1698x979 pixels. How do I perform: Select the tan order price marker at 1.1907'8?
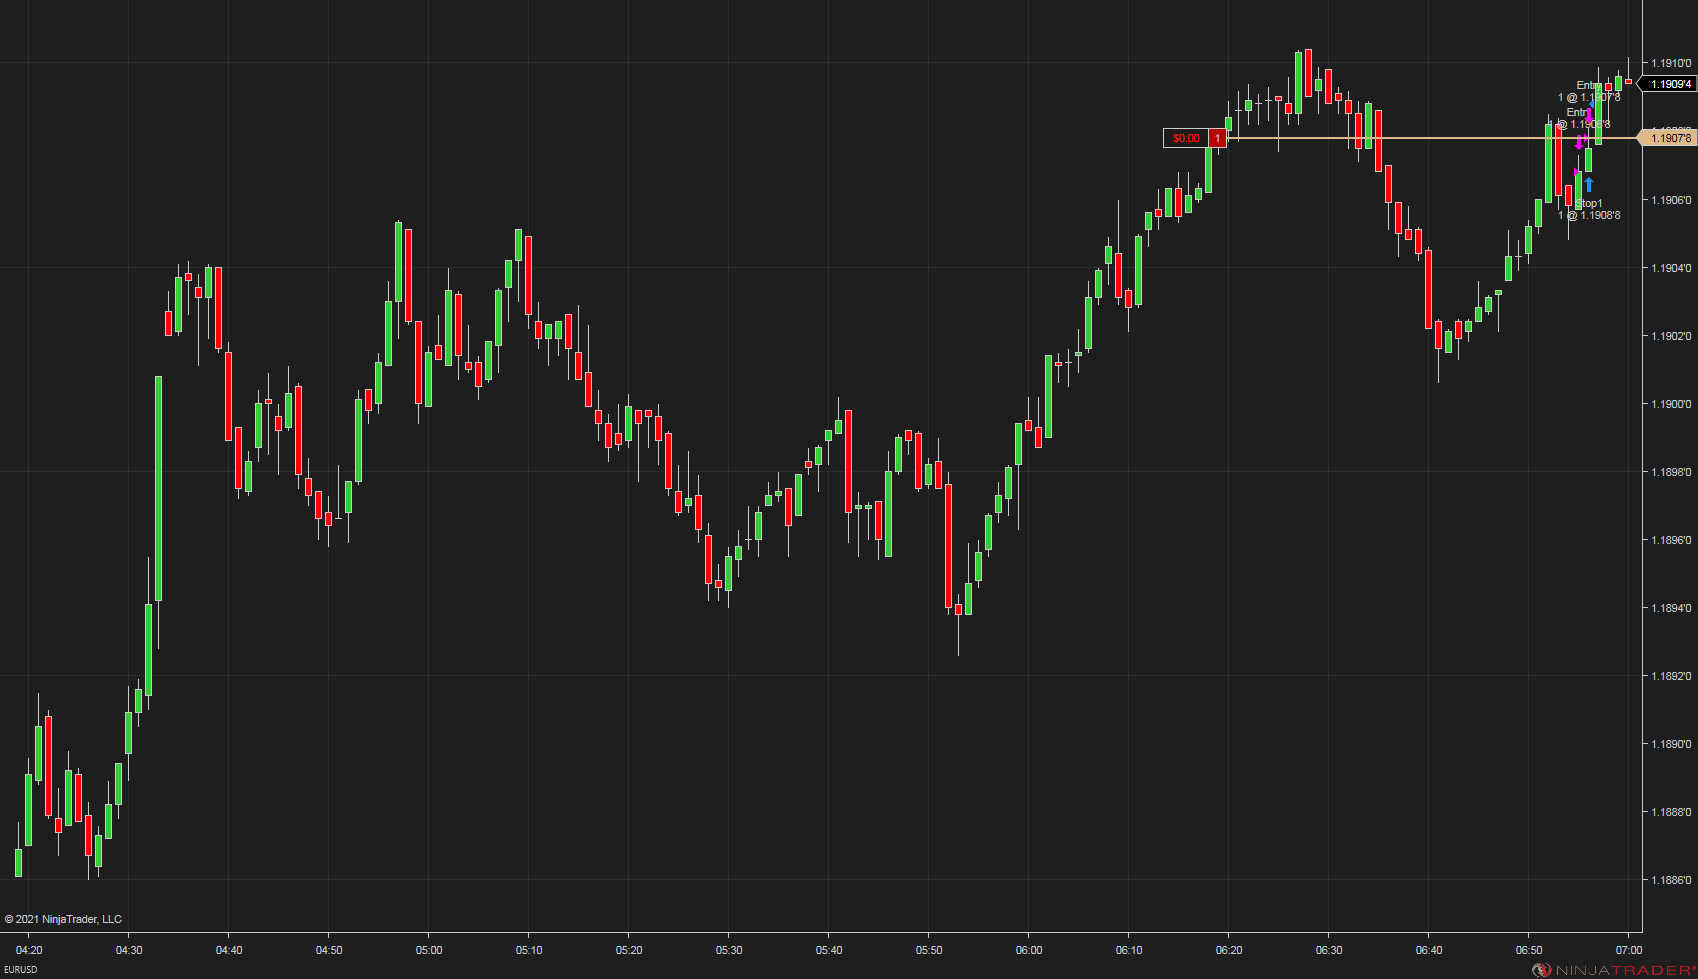point(1666,137)
